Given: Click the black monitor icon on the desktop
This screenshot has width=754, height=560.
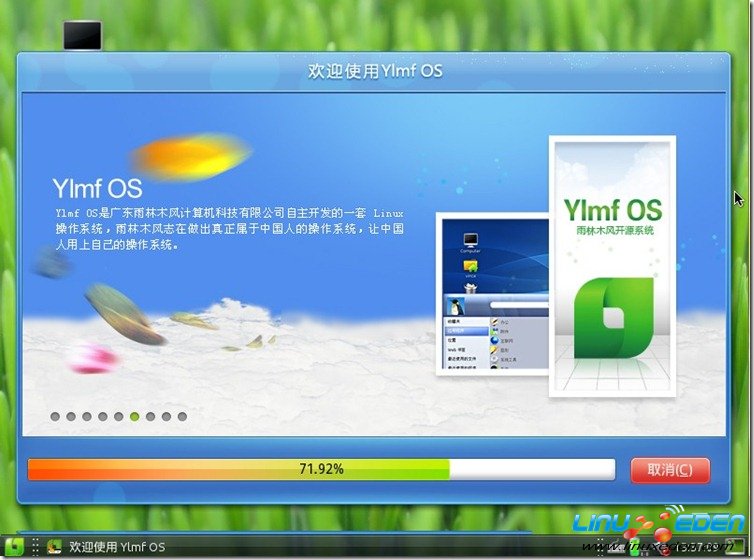Looking at the screenshot, I should 83,35.
